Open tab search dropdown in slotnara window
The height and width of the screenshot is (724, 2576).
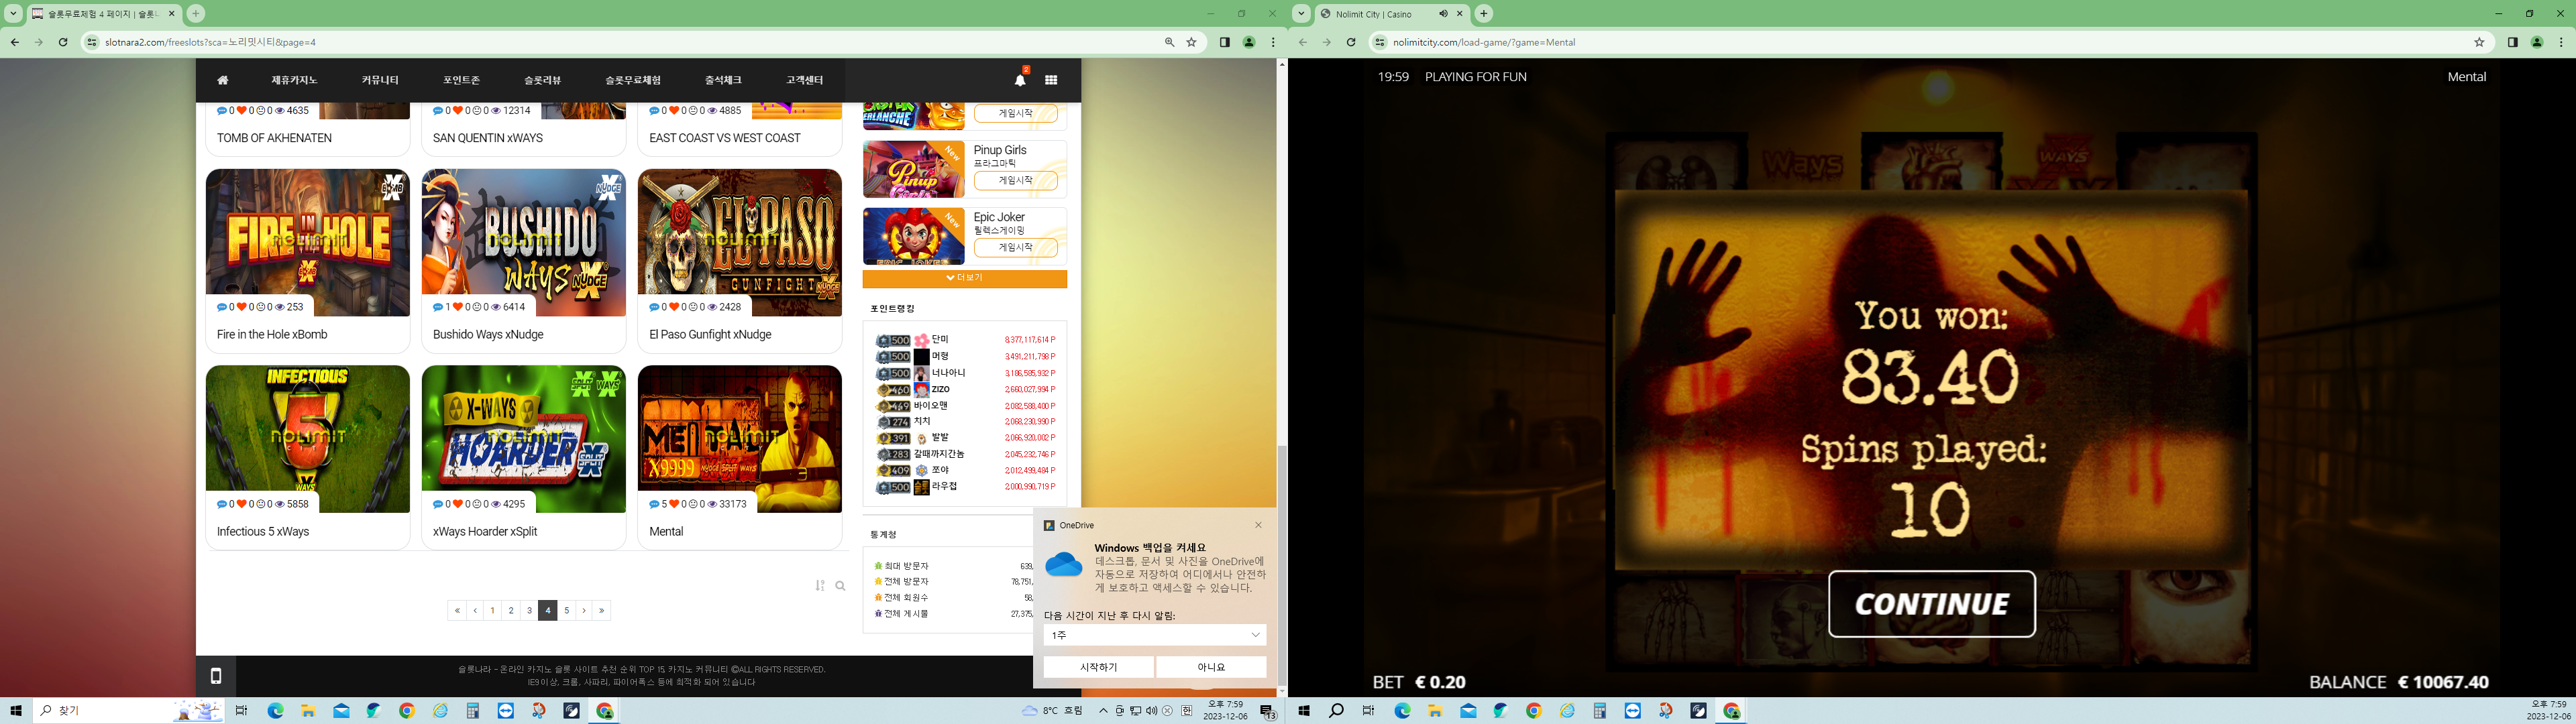pos(14,14)
